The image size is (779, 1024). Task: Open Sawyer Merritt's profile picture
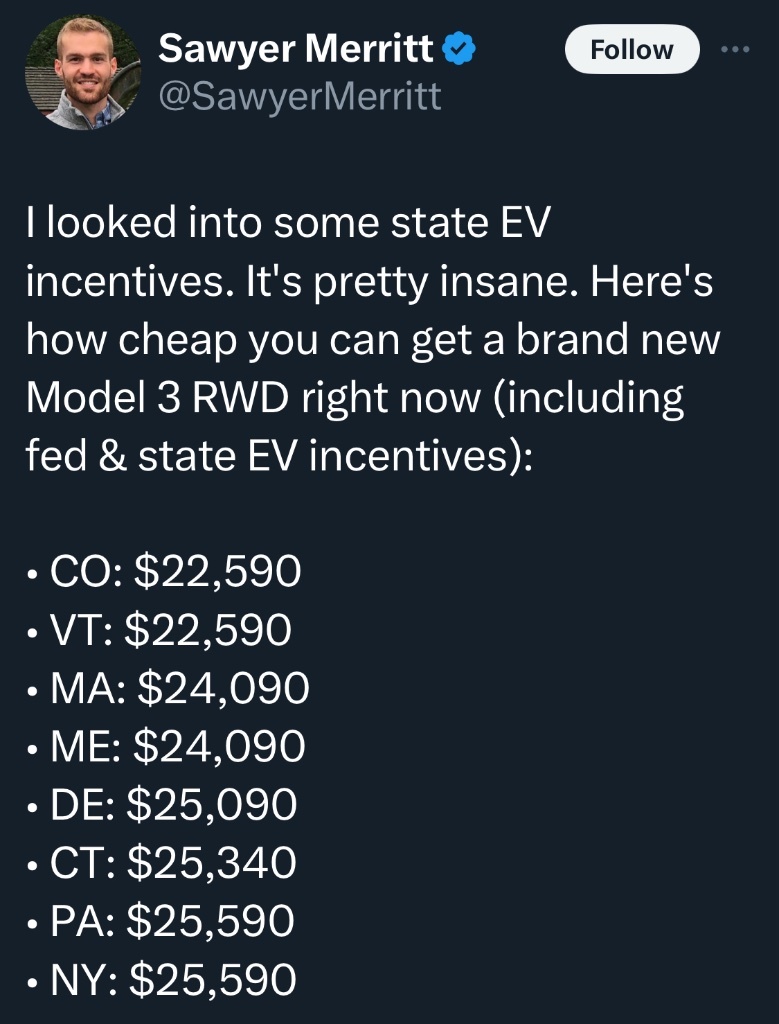pos(82,72)
